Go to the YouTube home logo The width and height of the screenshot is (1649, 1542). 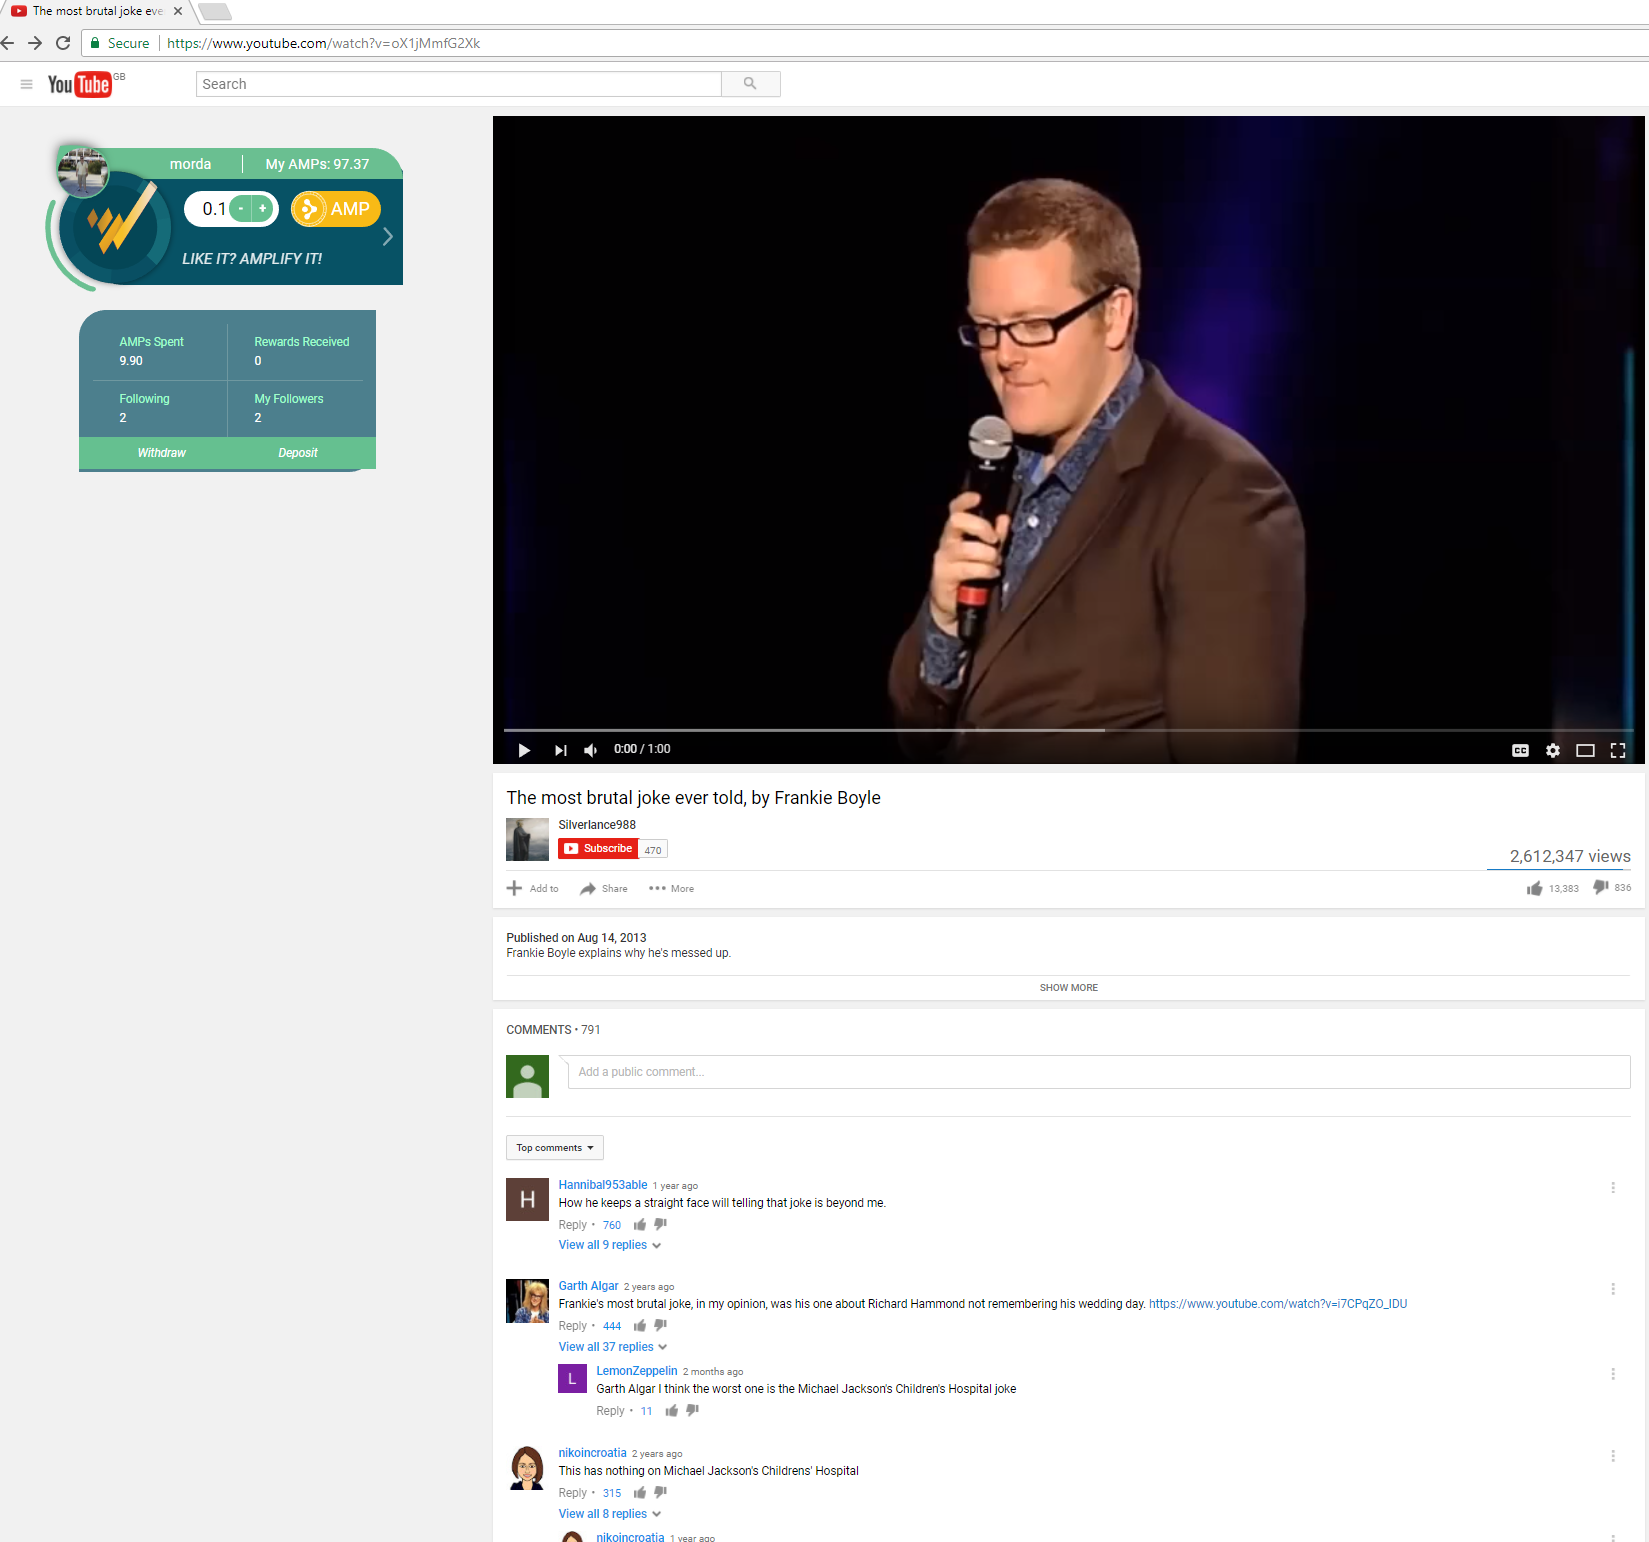click(x=80, y=84)
